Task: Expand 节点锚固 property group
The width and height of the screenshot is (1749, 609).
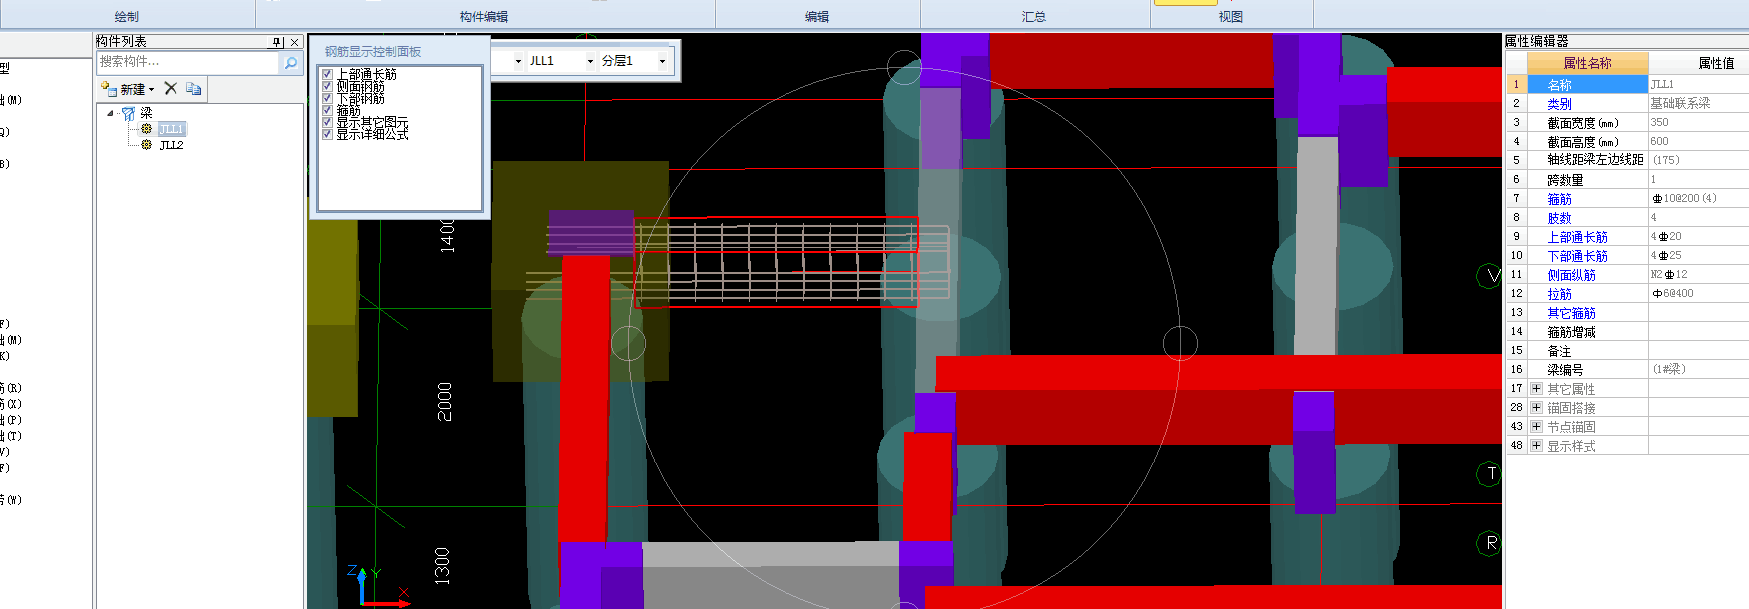Action: pos(1536,426)
